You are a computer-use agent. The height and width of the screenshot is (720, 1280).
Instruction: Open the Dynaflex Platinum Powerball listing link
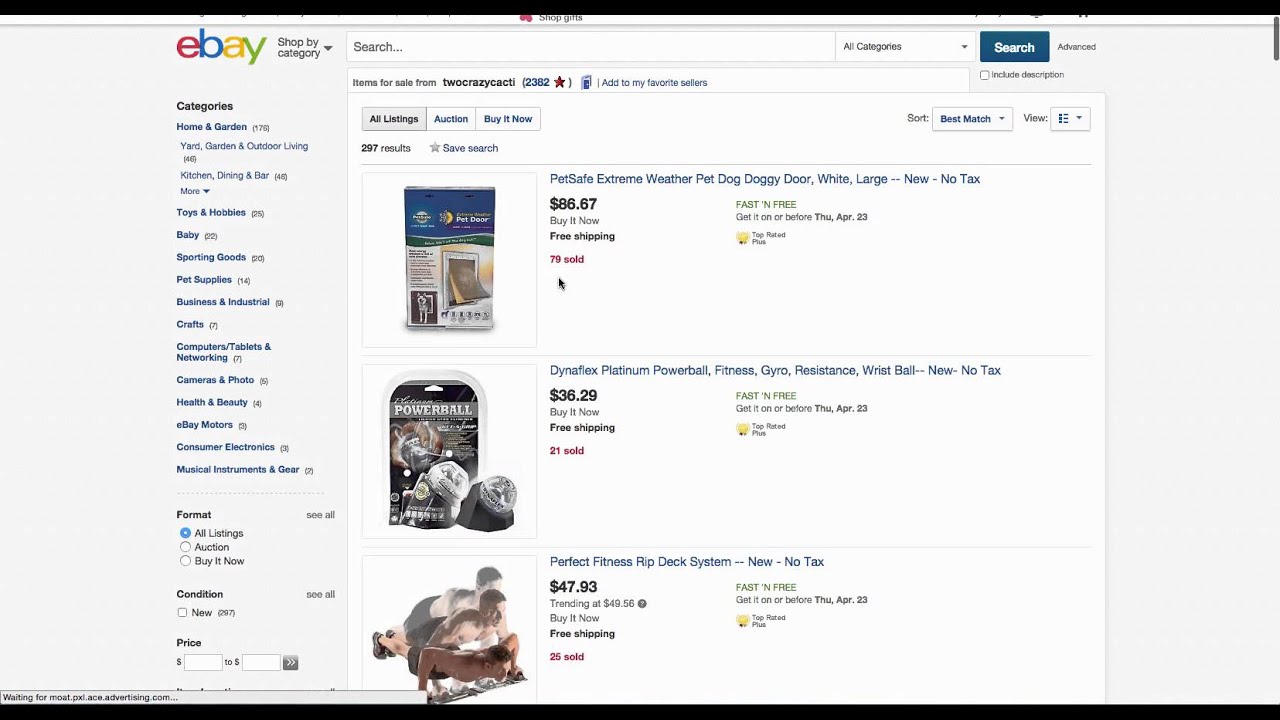[775, 370]
